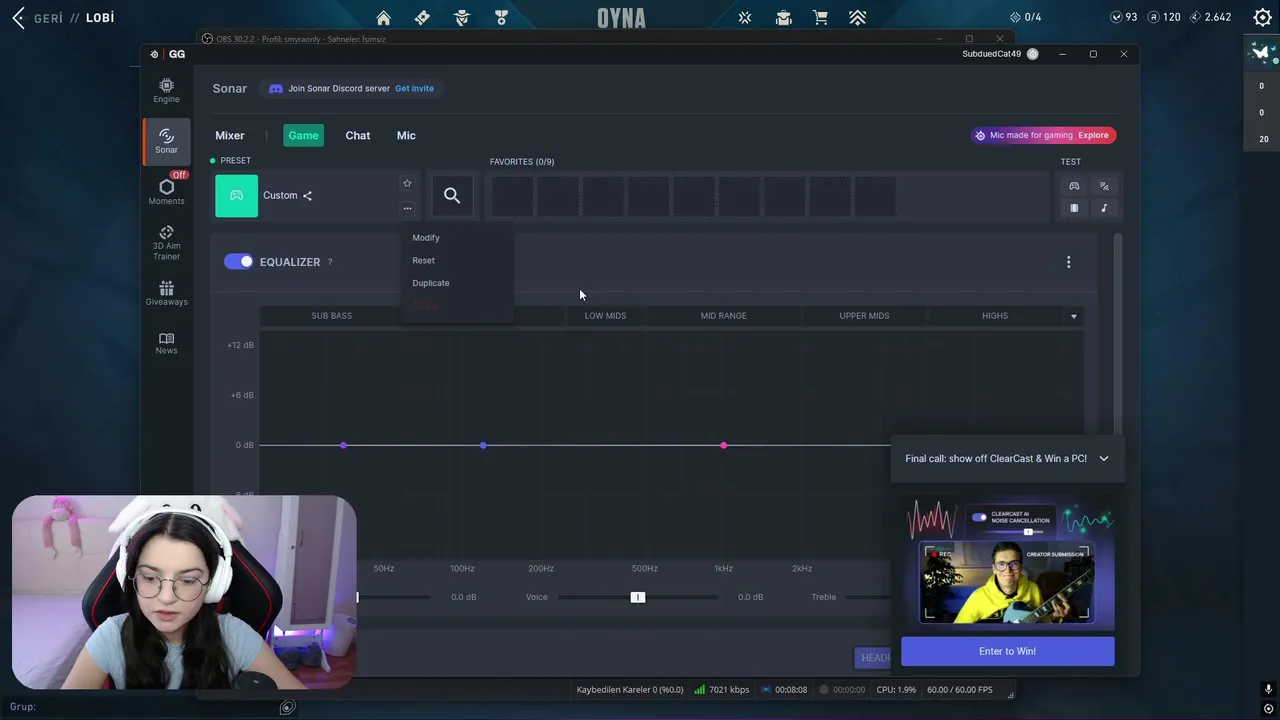Open the Valorant agents icon
Screen dimensions: 1280x720
point(462,17)
